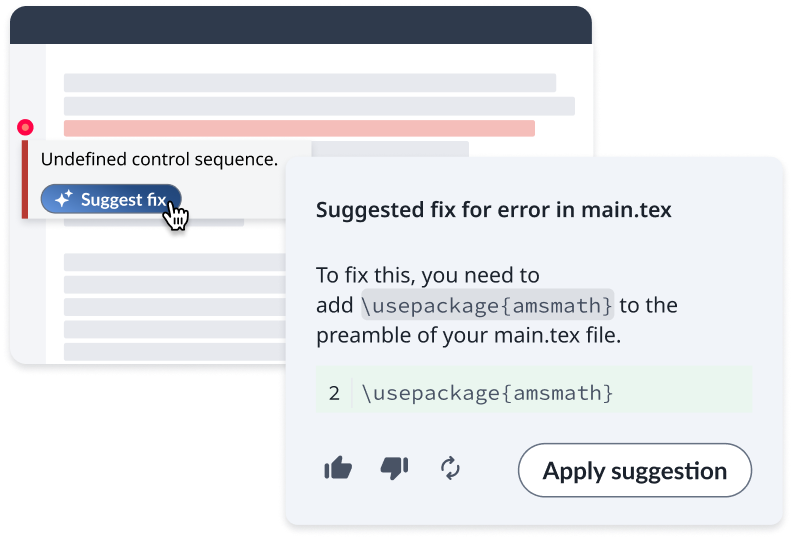This screenshot has width=791, height=537.
Task: Apply the suggestion with the Apply suggestion button
Action: pos(634,470)
